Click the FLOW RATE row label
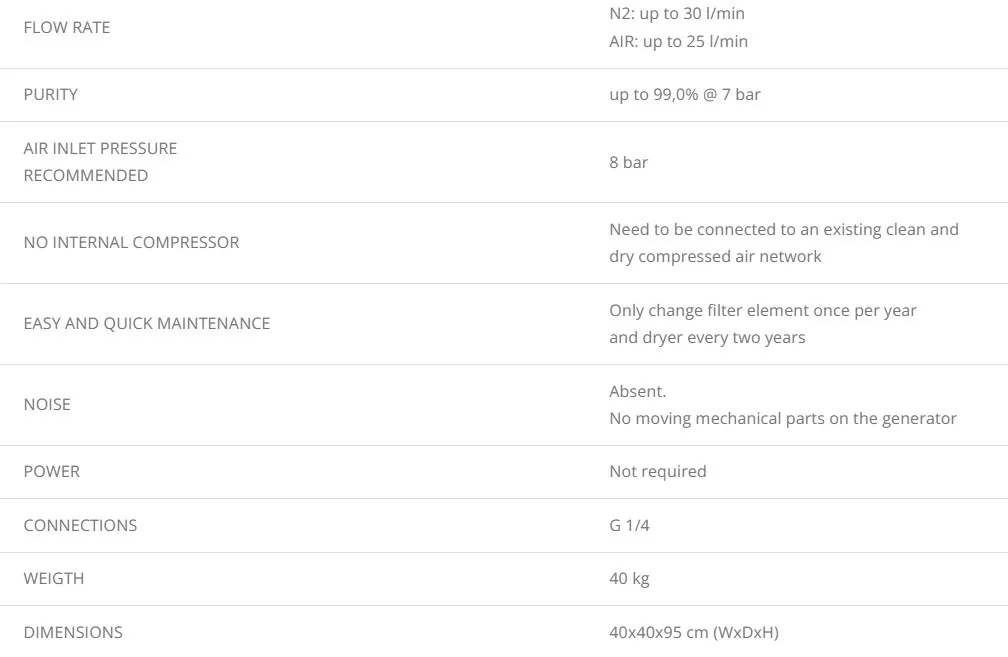This screenshot has width=1008, height=657. 67,27
